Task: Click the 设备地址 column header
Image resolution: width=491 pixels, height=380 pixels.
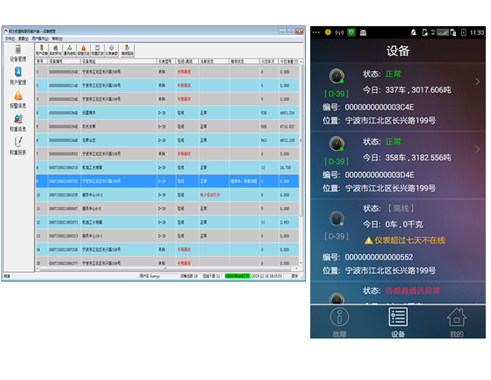Action: pyautogui.click(x=118, y=61)
